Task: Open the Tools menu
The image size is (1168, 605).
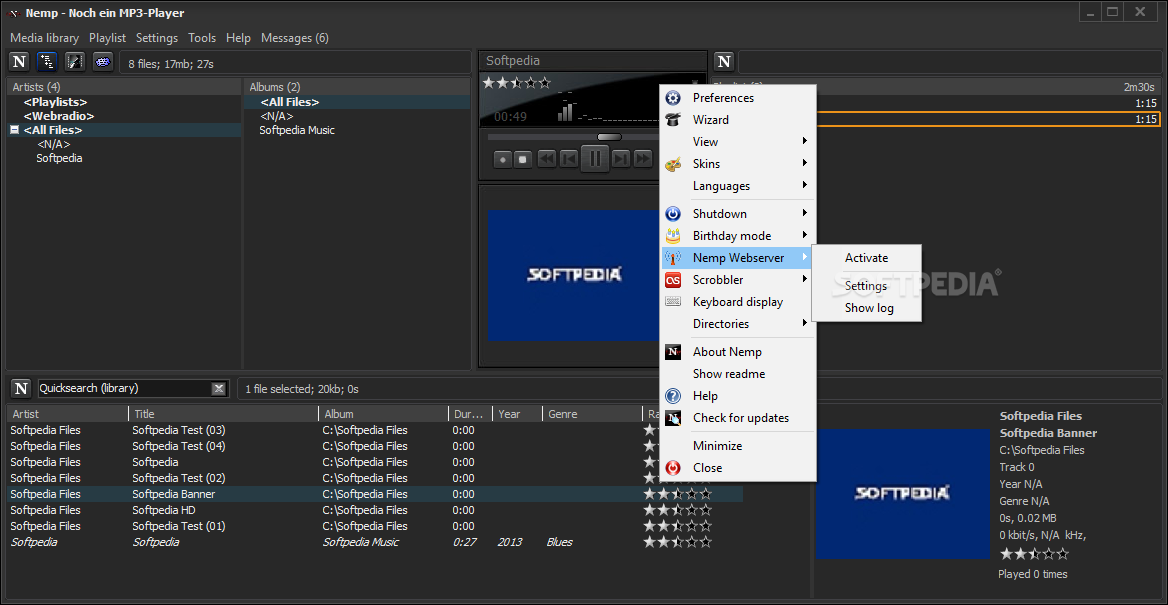Action: [202, 38]
